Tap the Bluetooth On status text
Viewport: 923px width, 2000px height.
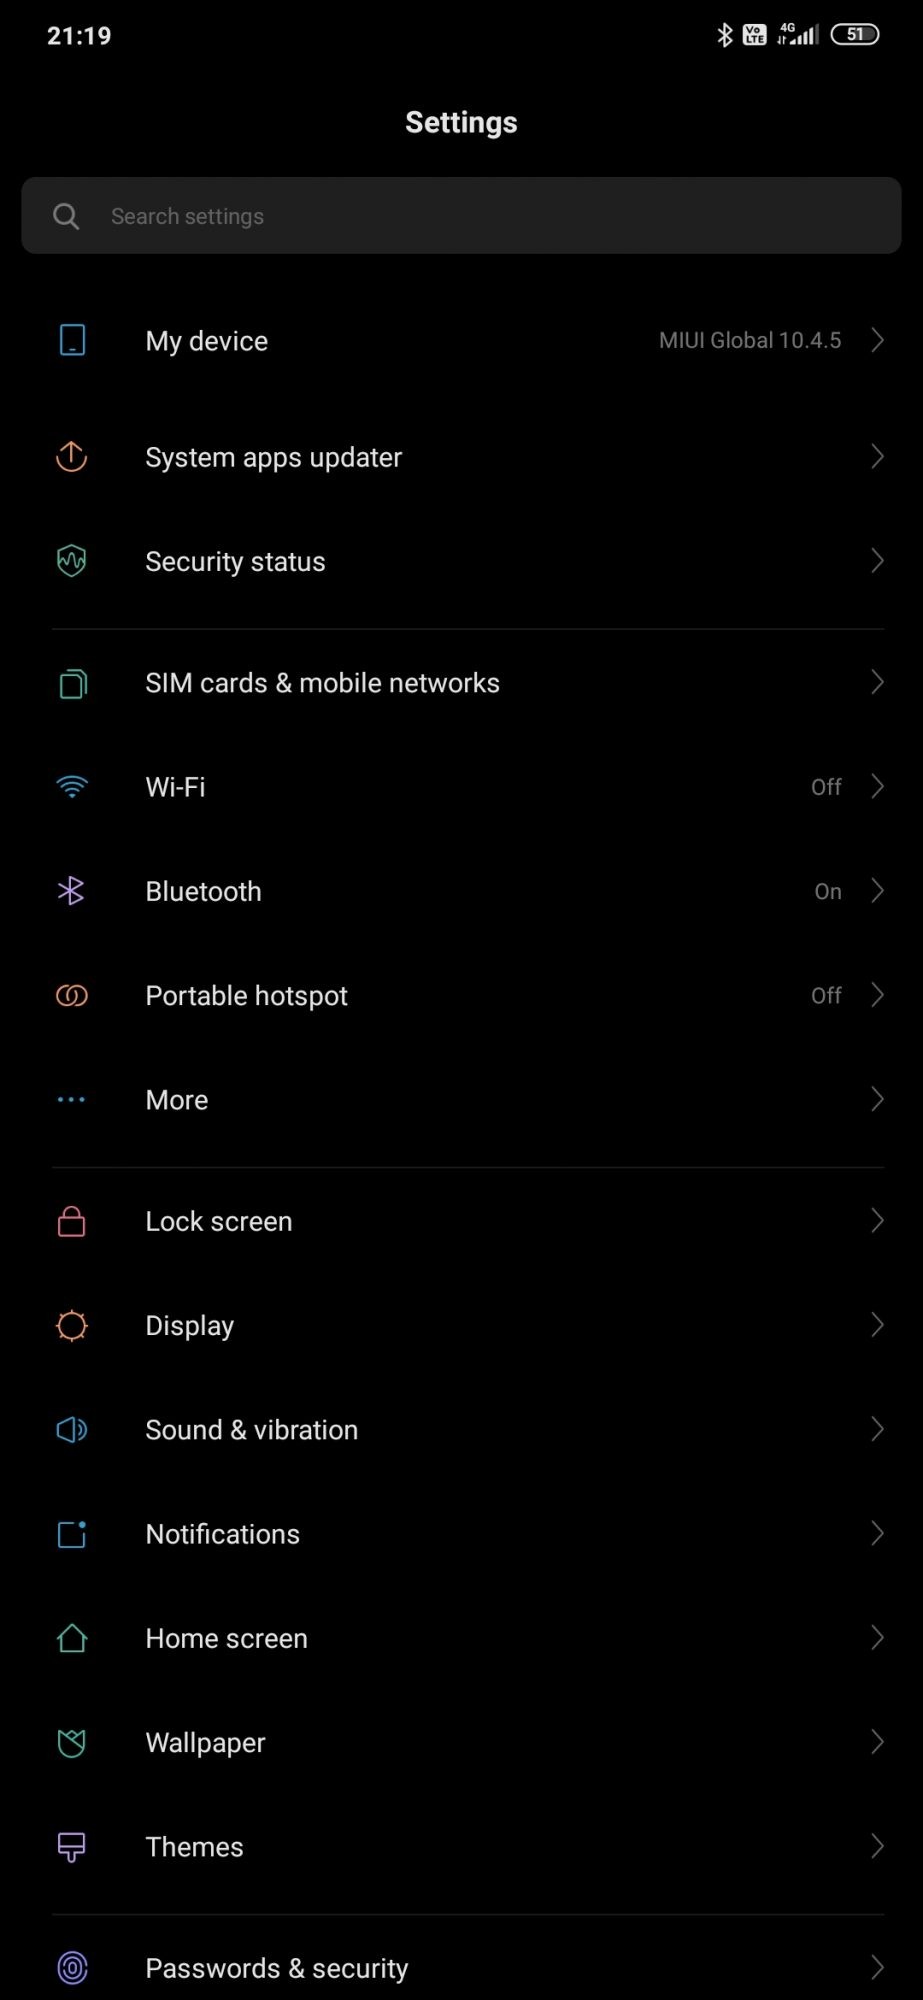[x=828, y=891]
